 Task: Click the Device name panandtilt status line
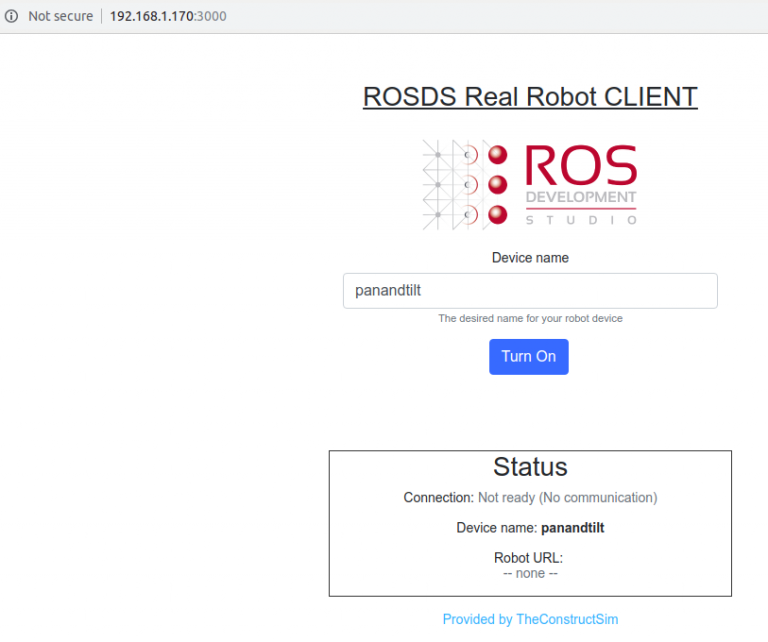[x=530, y=528]
